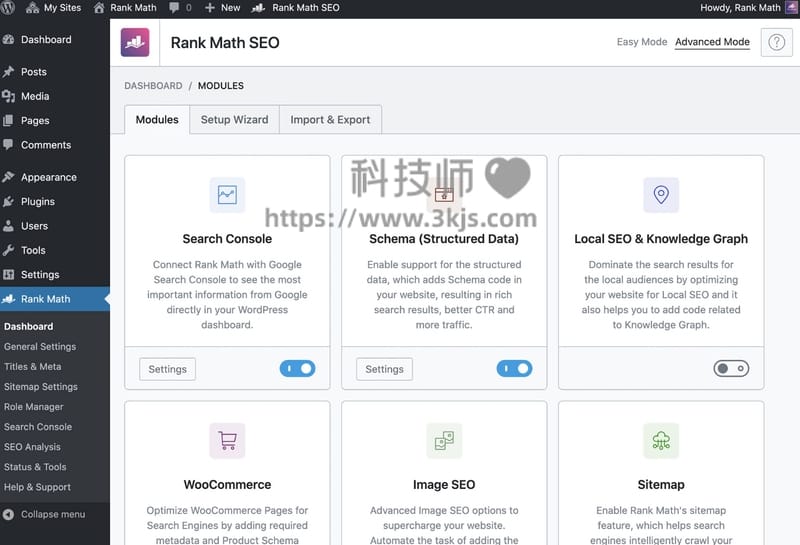The height and width of the screenshot is (545, 800).
Task: Open Dashboard in the WordPress sidebar
Action: click(x=55, y=39)
